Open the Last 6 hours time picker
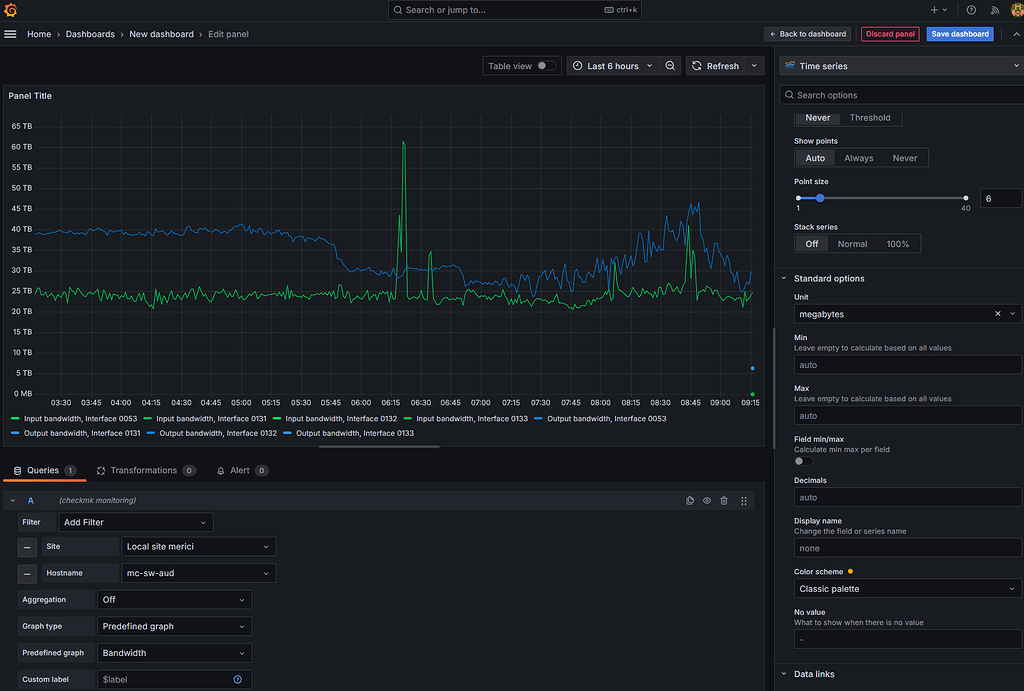 [607, 65]
